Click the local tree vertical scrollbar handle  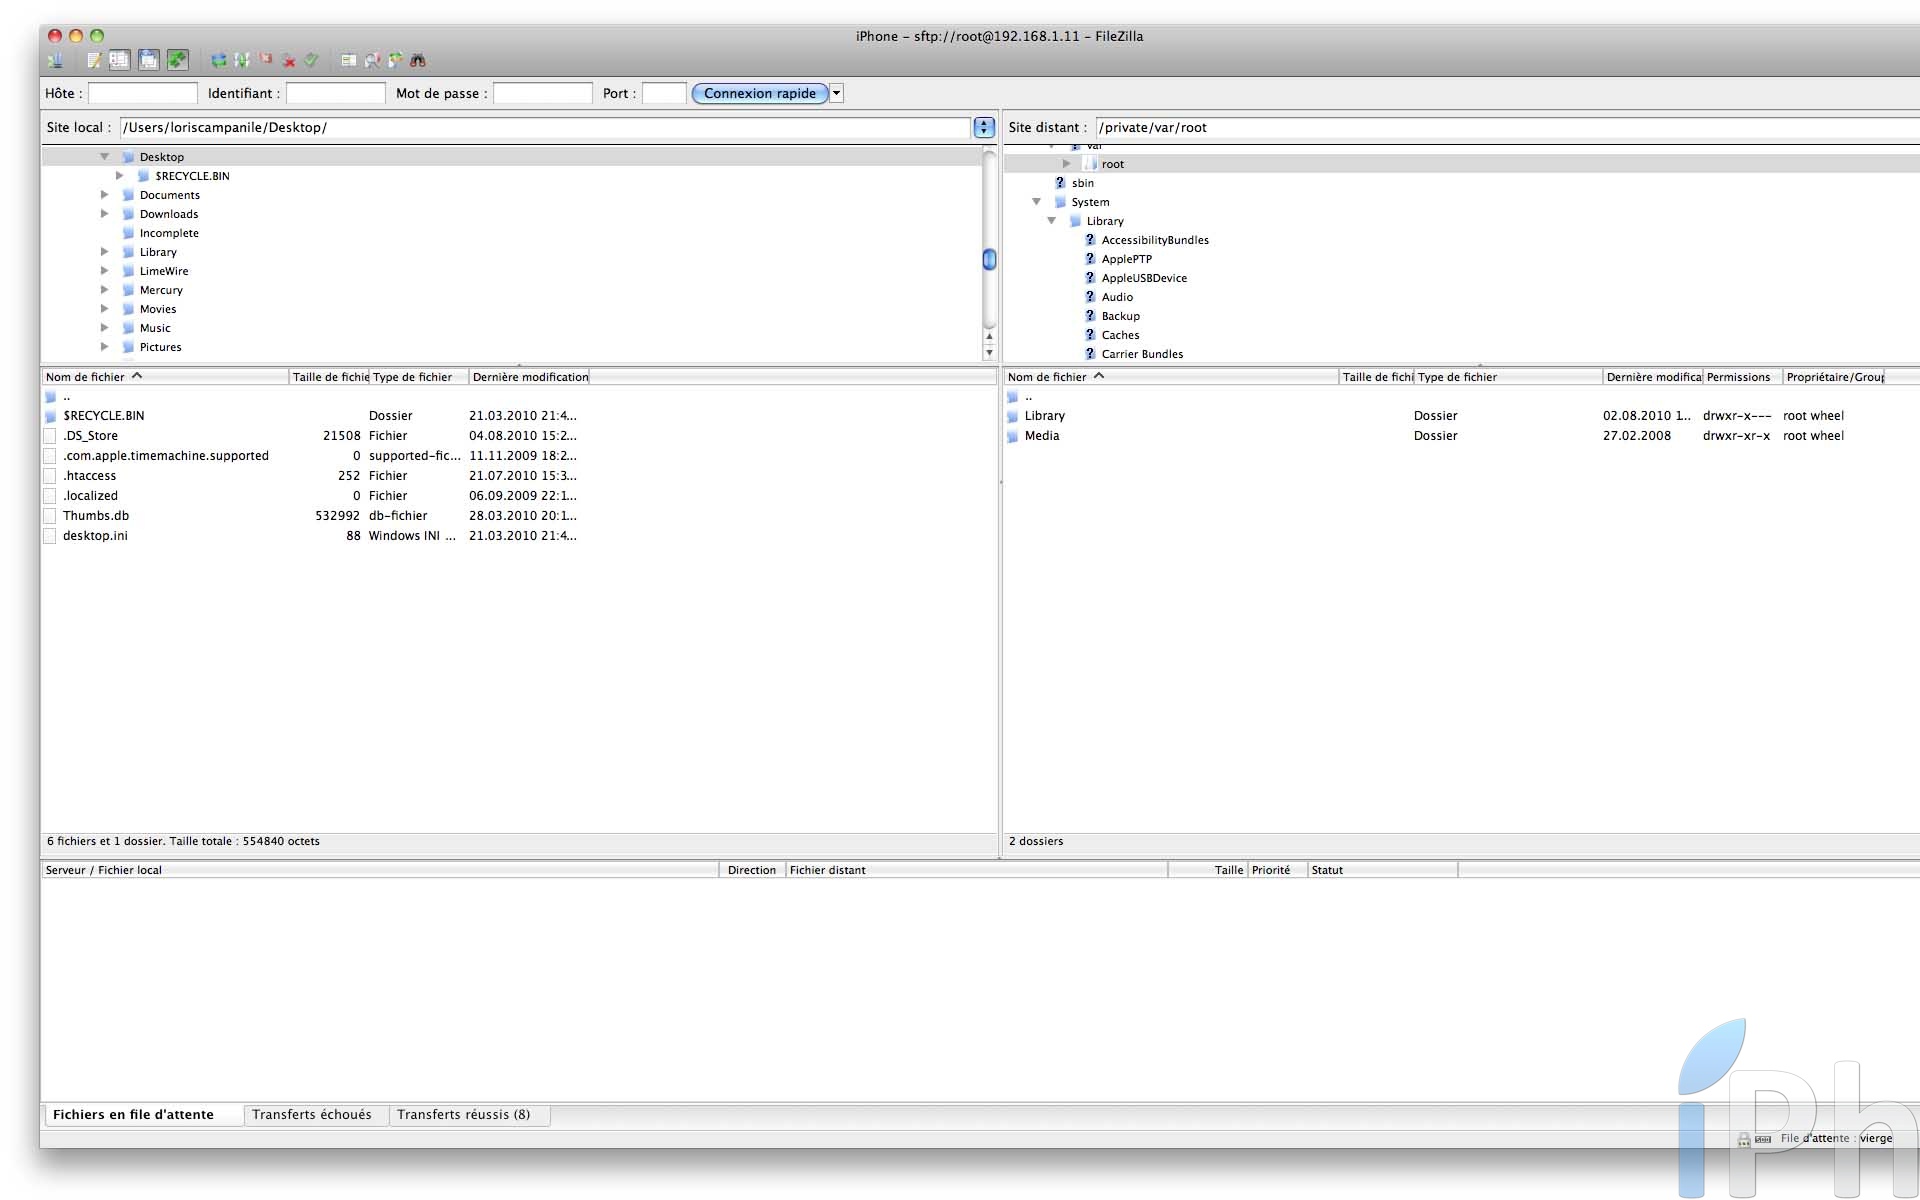click(989, 259)
